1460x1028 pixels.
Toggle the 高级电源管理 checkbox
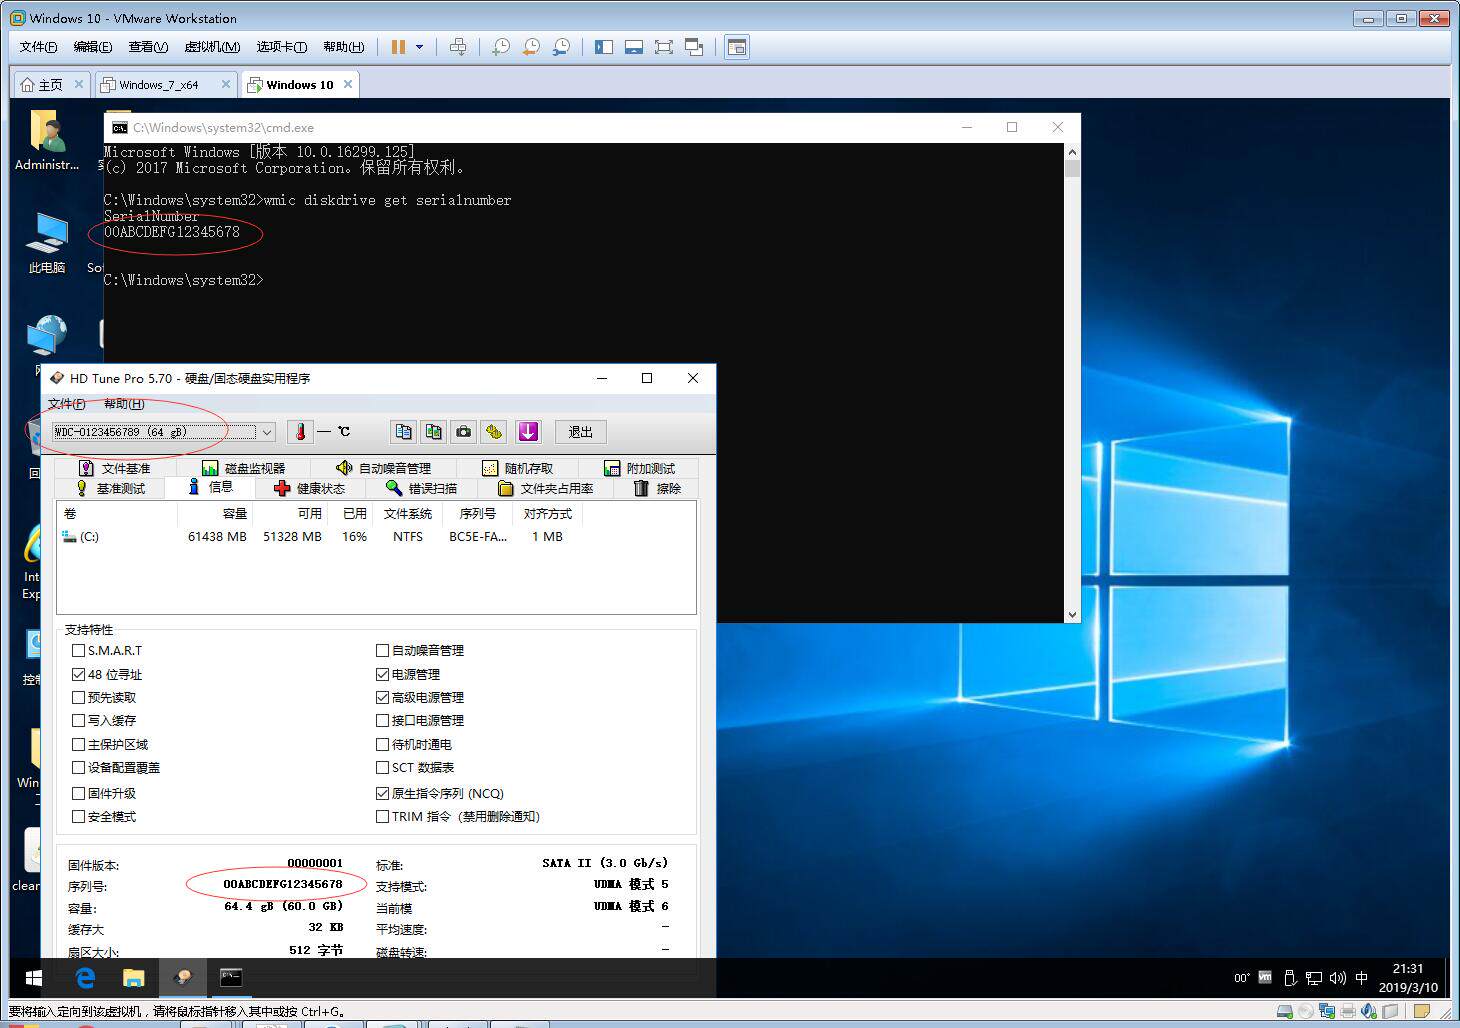click(382, 697)
